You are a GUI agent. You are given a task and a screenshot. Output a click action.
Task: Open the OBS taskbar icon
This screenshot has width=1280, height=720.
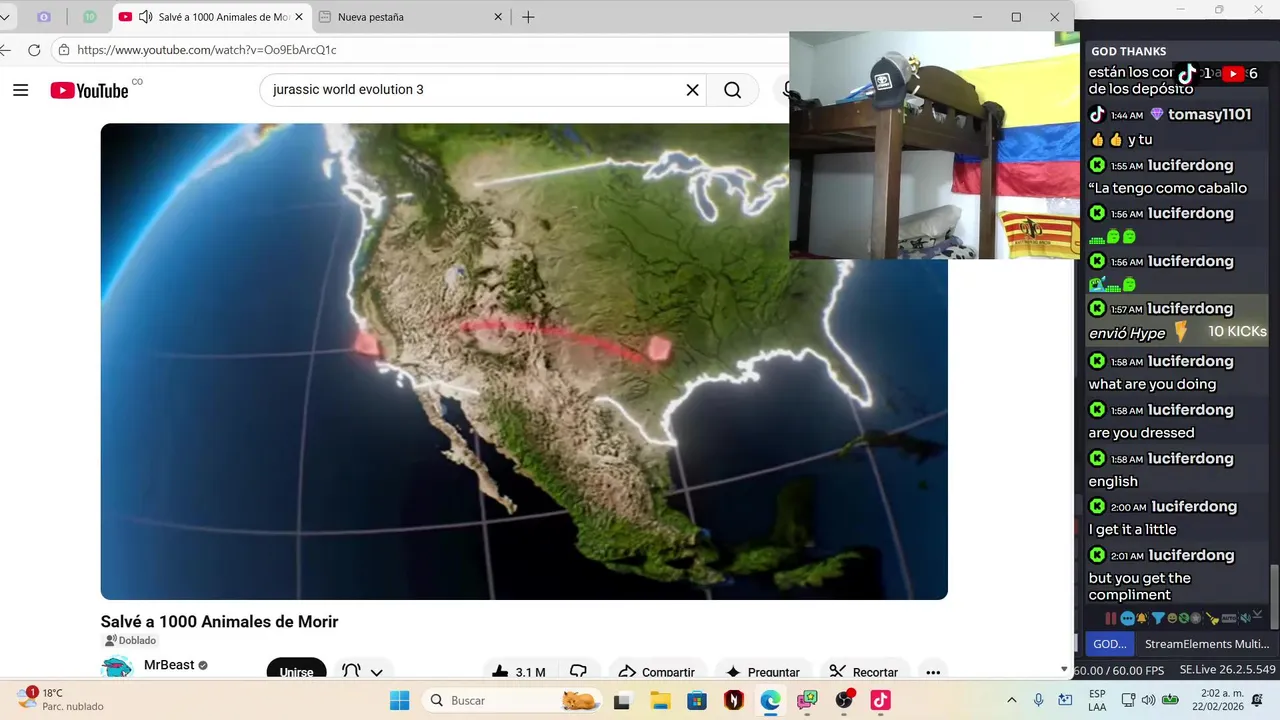(x=844, y=700)
